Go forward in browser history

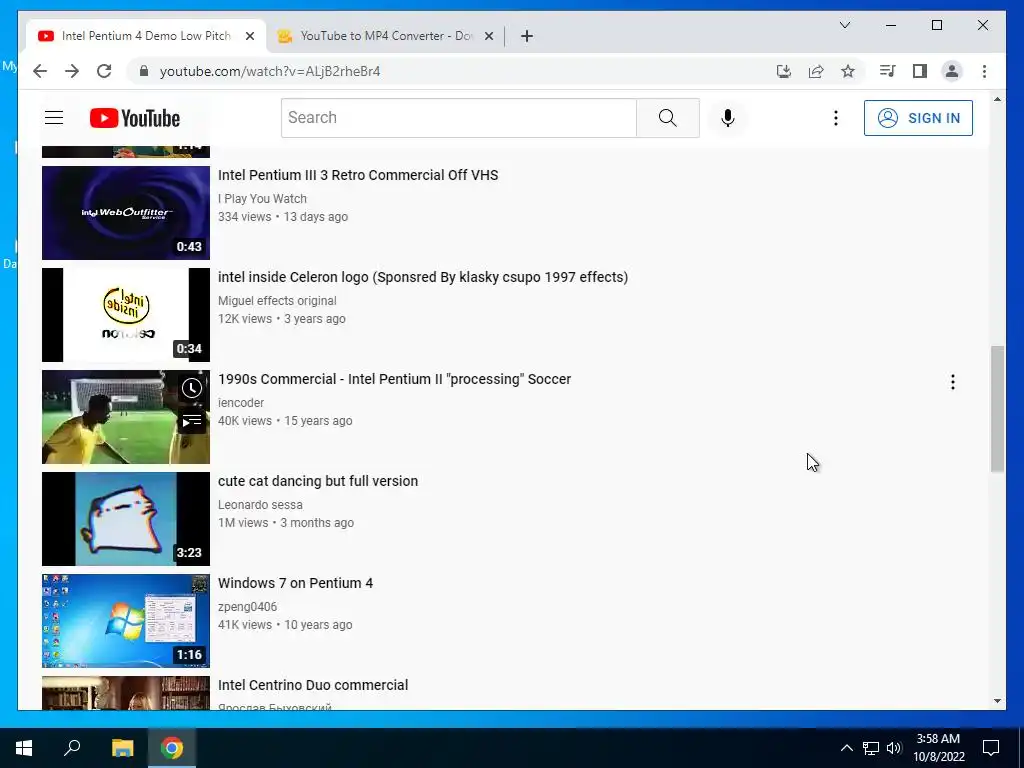point(72,71)
